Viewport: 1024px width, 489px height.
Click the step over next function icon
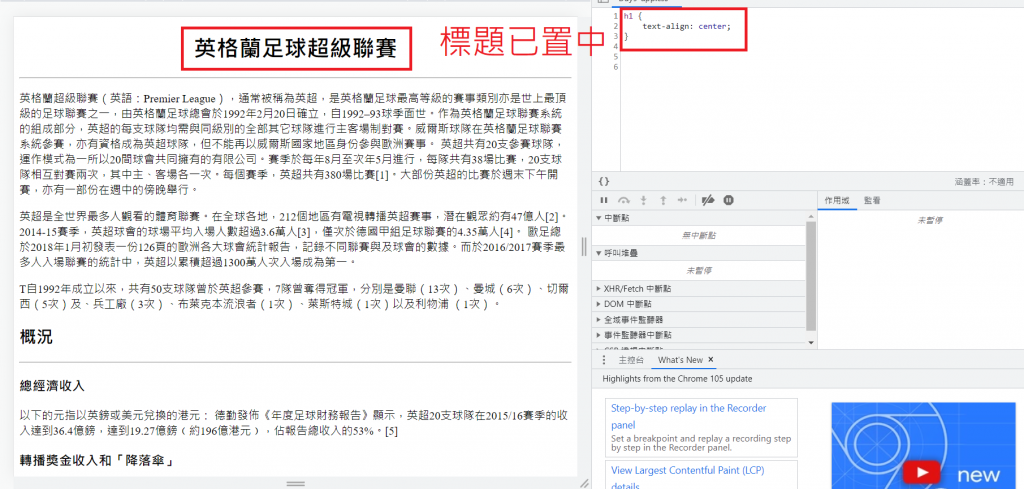coord(624,200)
